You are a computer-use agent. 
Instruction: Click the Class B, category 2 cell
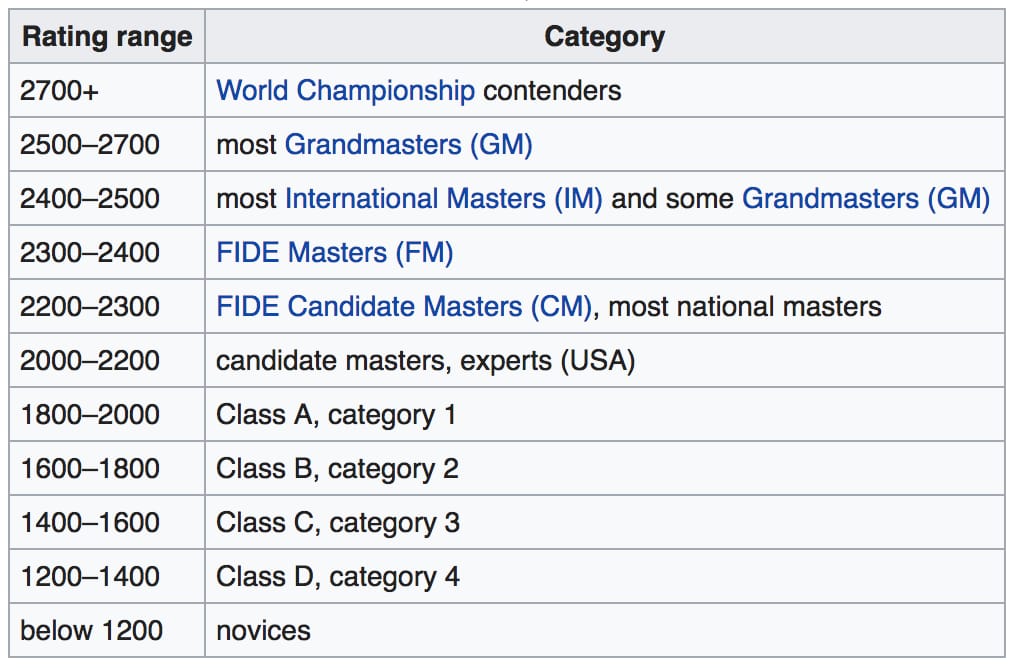point(605,468)
